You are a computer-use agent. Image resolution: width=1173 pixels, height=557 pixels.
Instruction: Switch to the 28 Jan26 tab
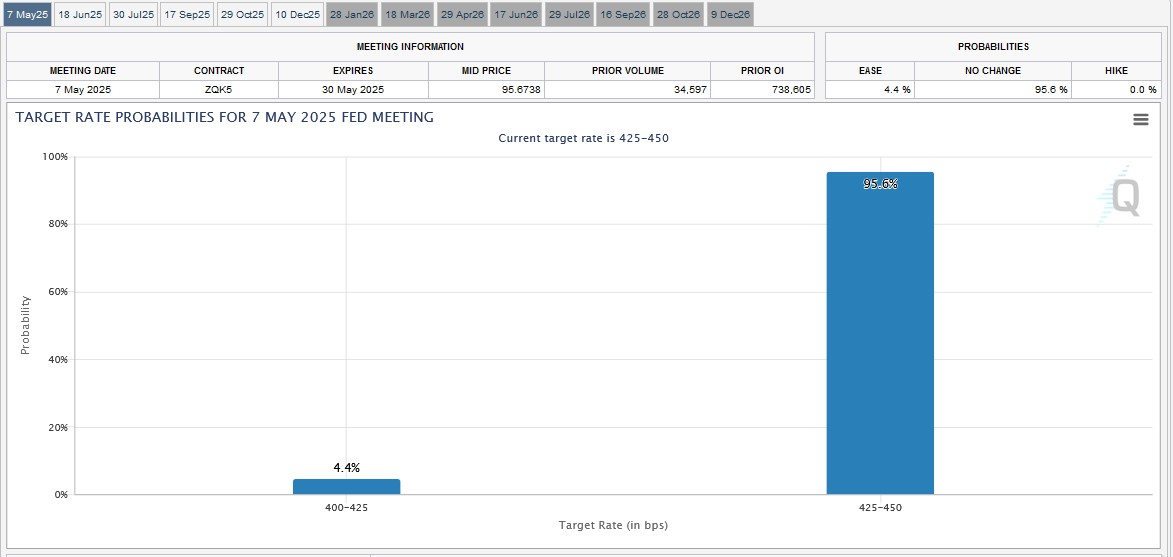pyautogui.click(x=352, y=14)
